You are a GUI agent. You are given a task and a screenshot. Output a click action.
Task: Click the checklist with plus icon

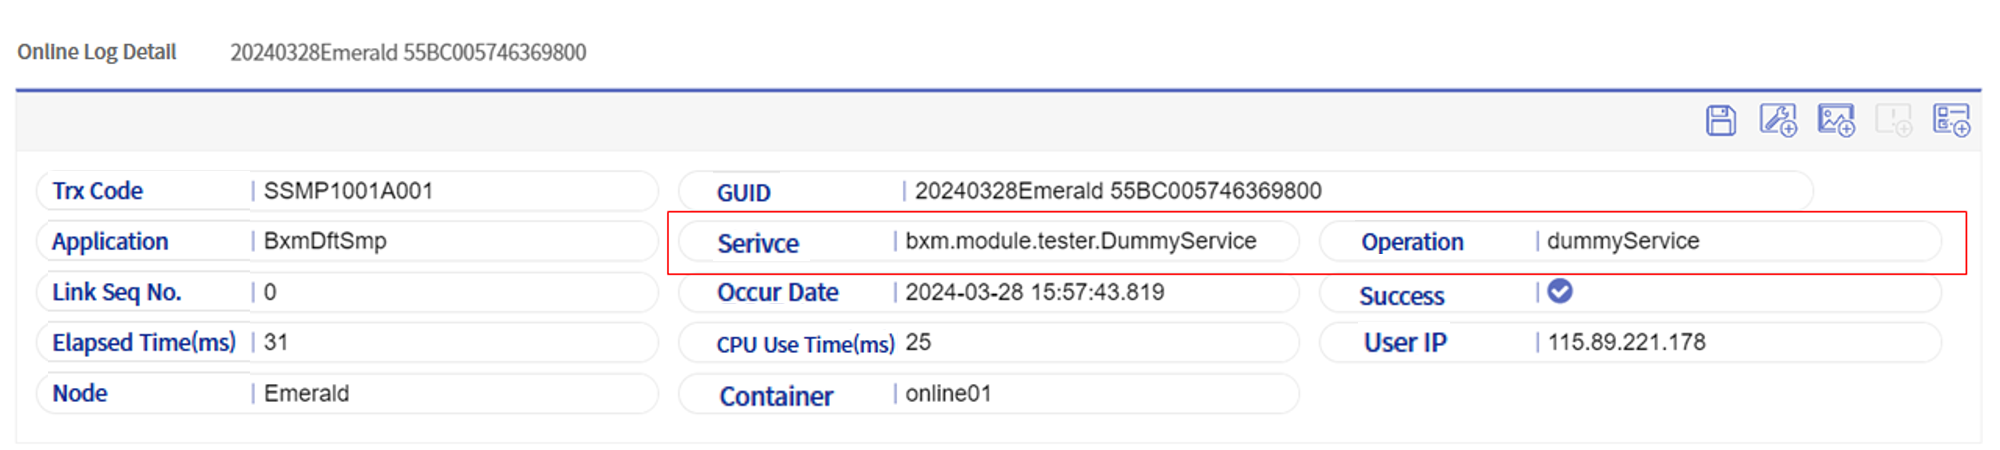(x=1951, y=121)
